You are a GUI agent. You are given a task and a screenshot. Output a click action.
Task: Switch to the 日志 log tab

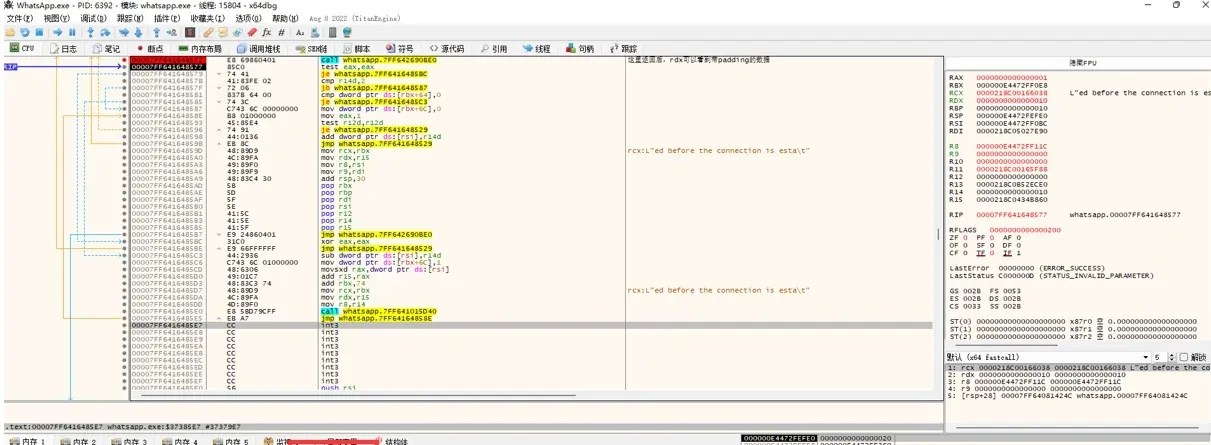pyautogui.click(x=62, y=48)
